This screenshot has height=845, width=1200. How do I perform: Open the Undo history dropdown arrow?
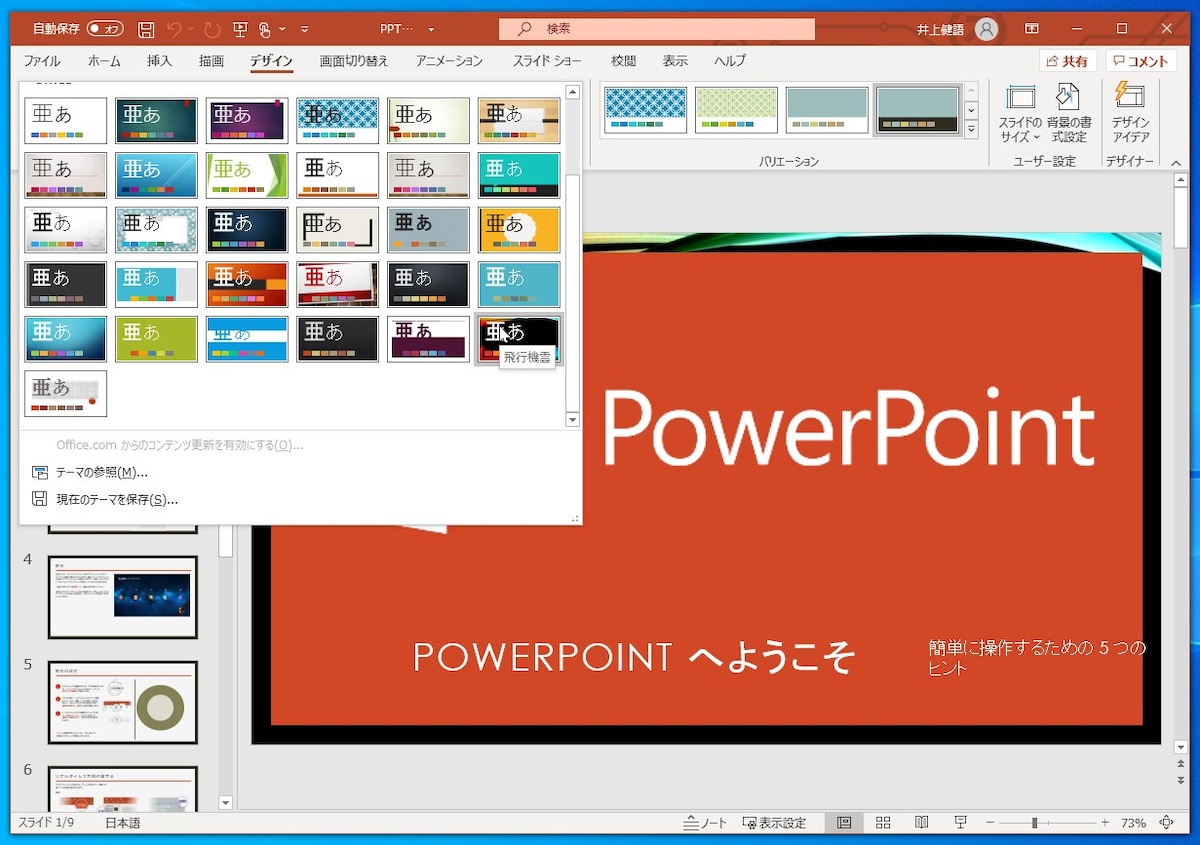(x=191, y=29)
